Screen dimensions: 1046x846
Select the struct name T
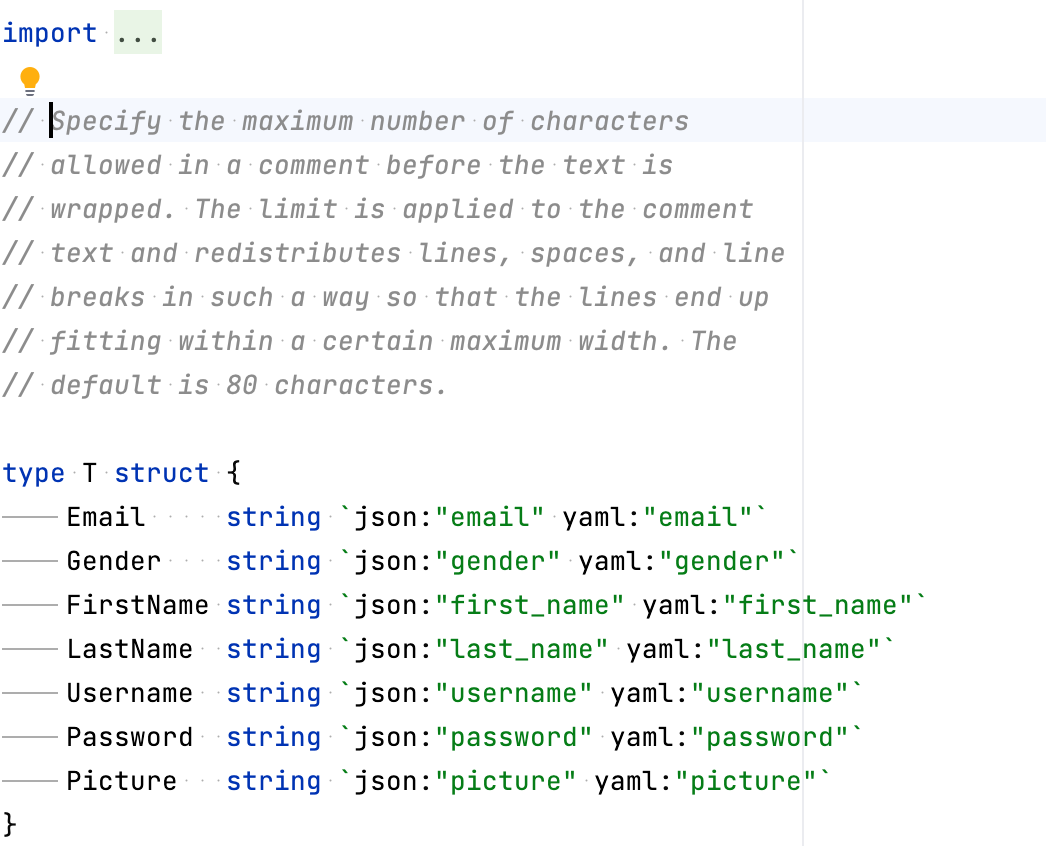89,472
